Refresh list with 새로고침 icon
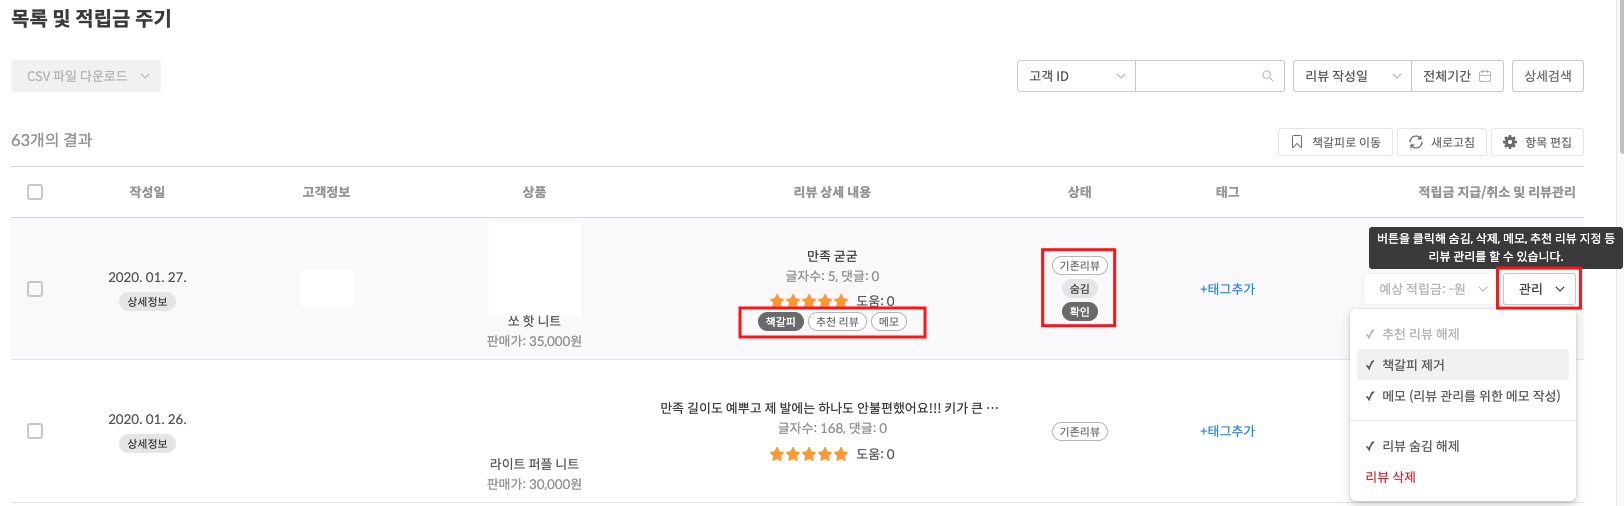Viewport: 1624px width, 506px height. 1416,142
